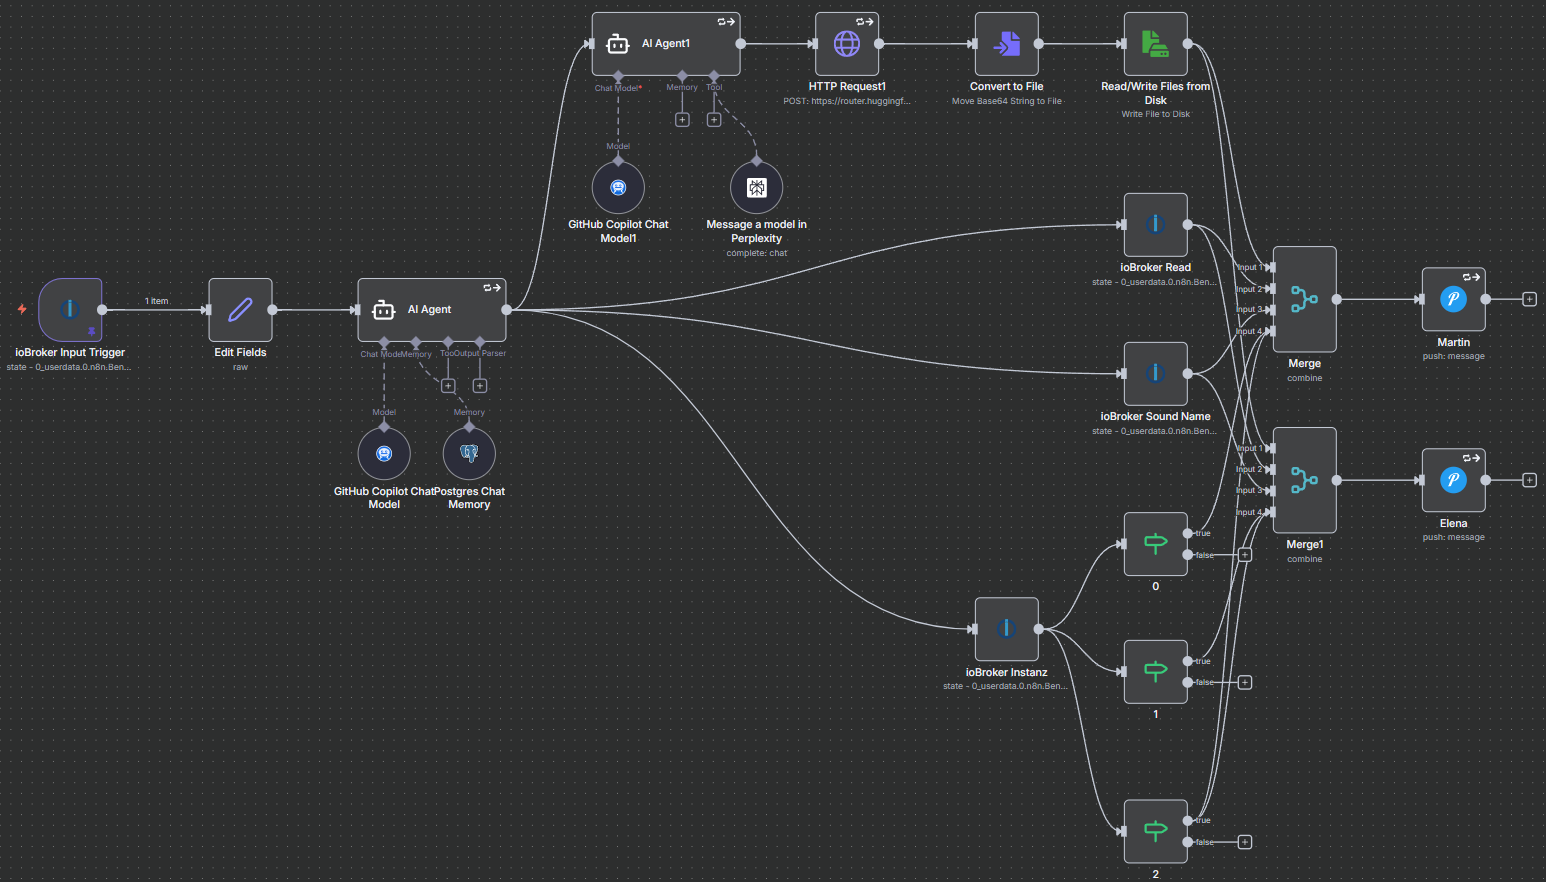Add Output Parser to AI Agent
This screenshot has height=882, width=1546.
click(480, 386)
